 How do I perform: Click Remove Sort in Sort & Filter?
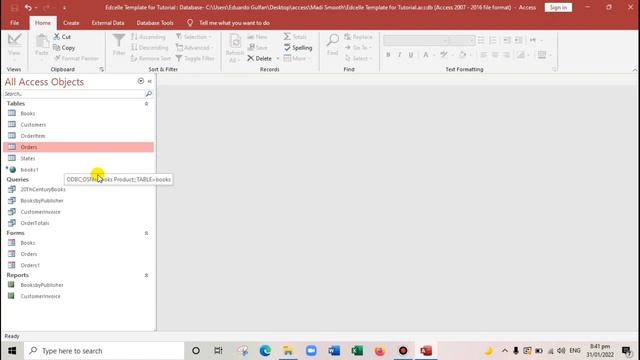151,58
